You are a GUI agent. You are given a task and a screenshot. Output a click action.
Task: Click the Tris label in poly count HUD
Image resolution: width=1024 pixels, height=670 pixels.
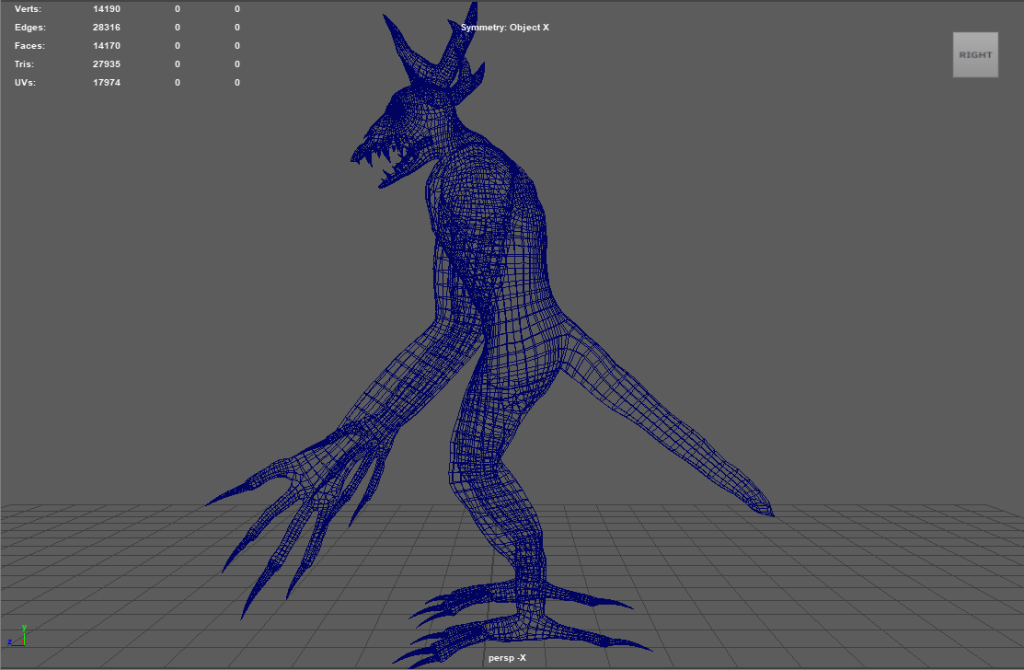pyautogui.click(x=26, y=64)
